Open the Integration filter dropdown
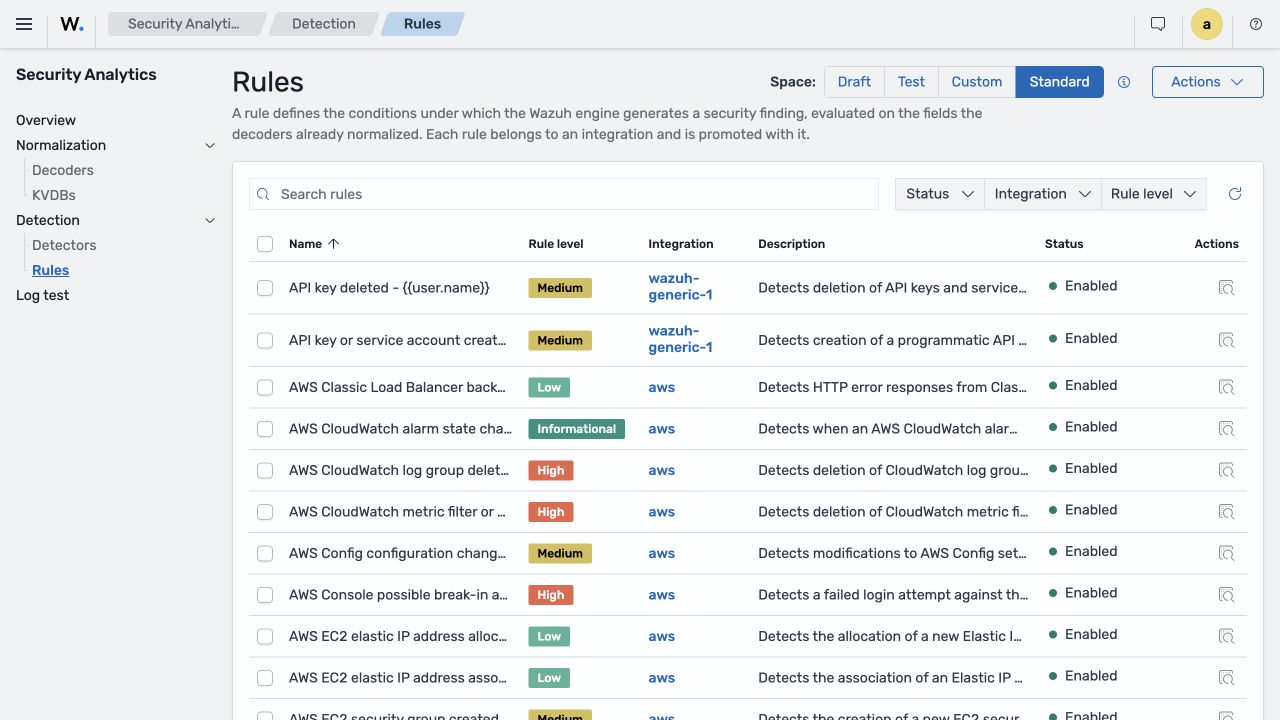Screen dimensions: 1280x720 click(x=1042, y=194)
